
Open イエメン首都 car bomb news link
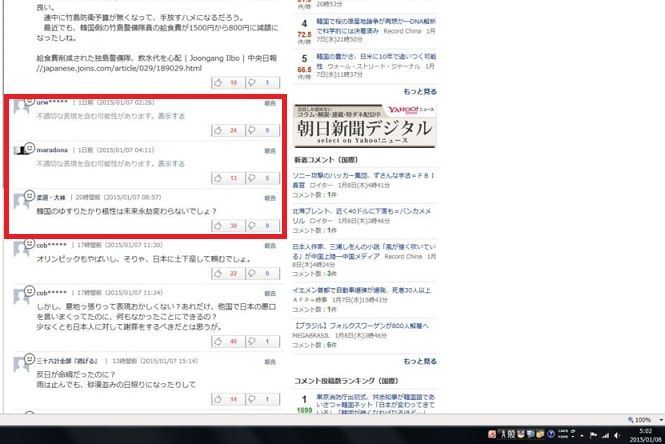click(361, 290)
